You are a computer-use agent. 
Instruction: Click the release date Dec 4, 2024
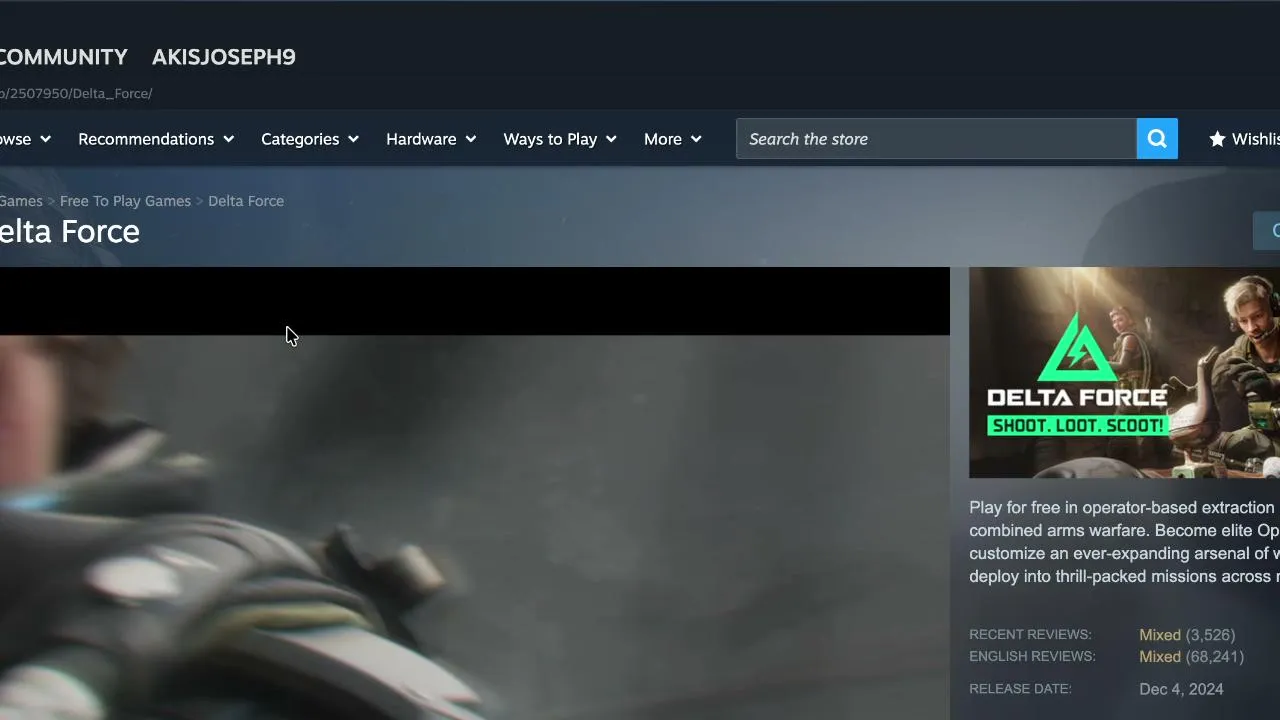pyautogui.click(x=1181, y=689)
